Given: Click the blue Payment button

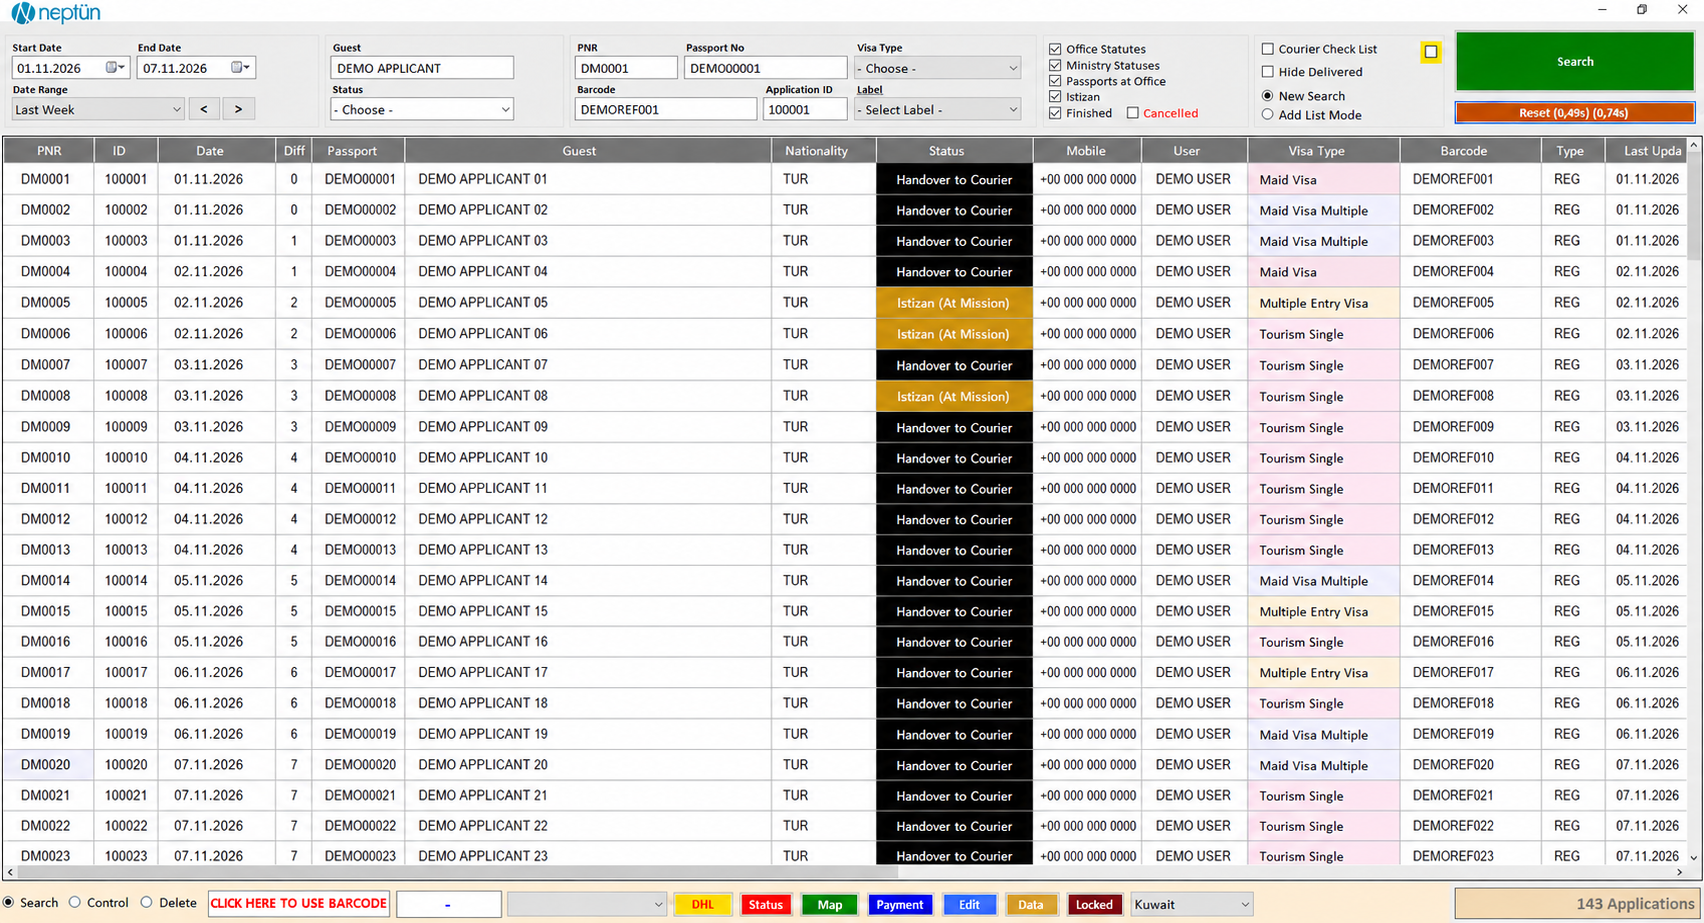Looking at the screenshot, I should pyautogui.click(x=900, y=904).
